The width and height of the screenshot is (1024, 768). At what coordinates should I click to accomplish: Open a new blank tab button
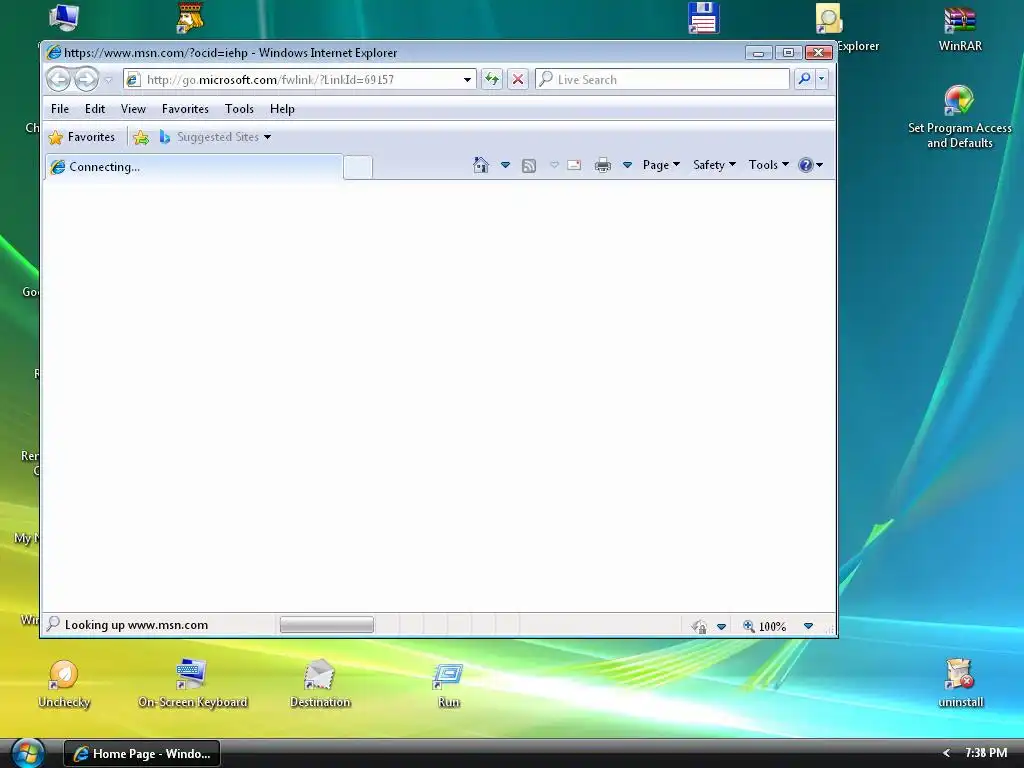click(358, 167)
